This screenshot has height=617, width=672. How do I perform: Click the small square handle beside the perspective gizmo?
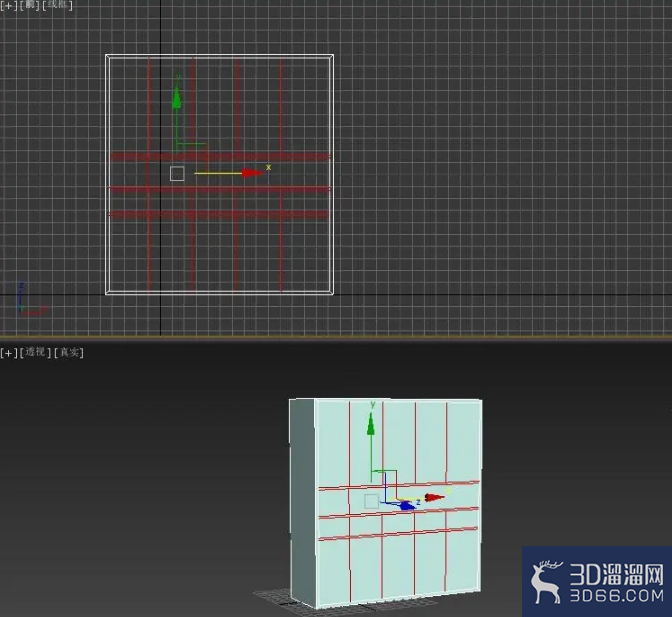coord(372,501)
